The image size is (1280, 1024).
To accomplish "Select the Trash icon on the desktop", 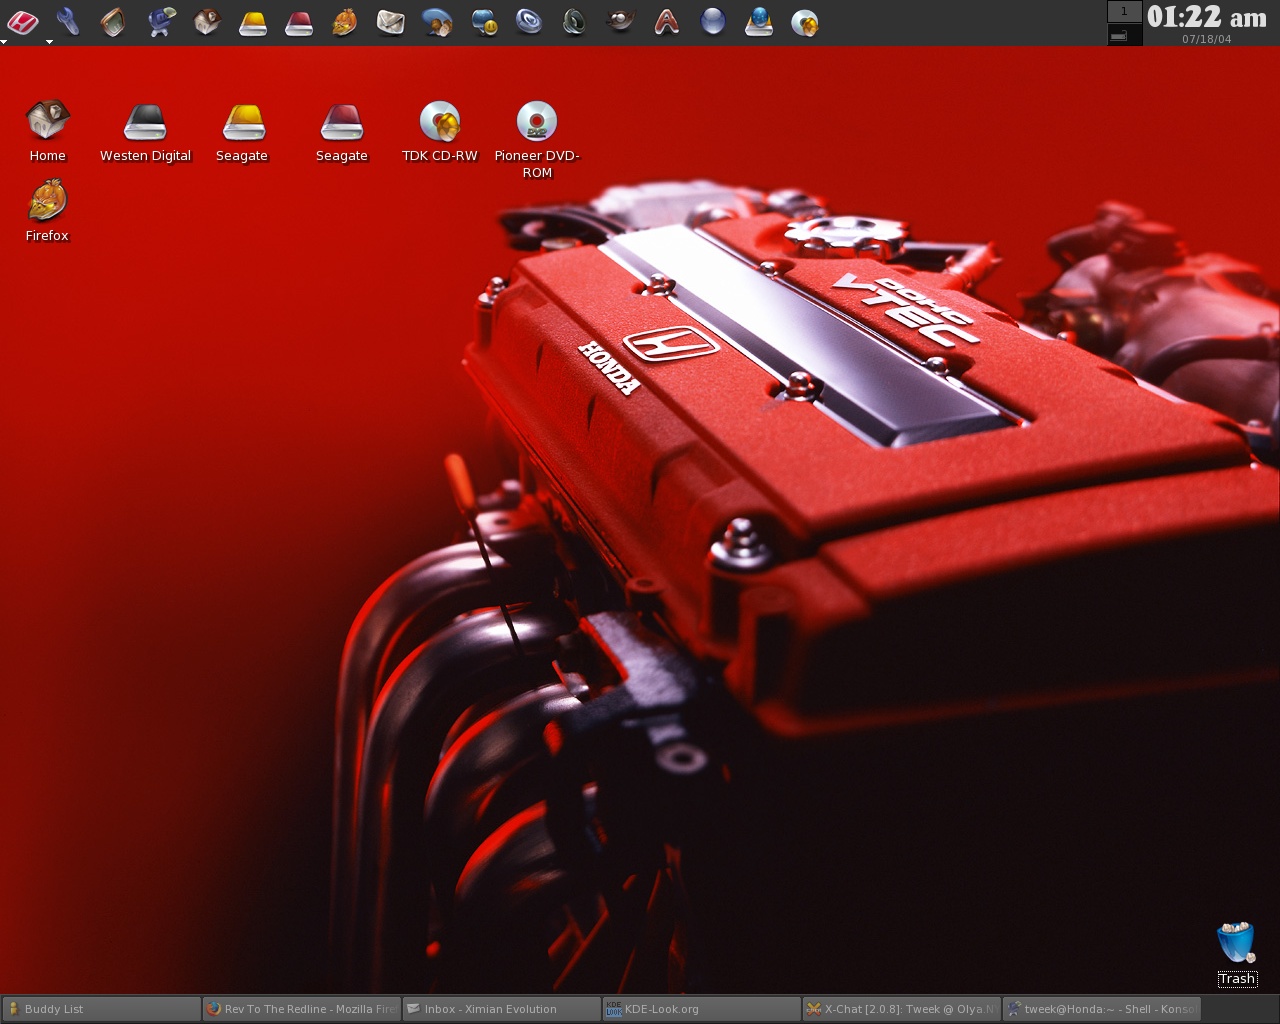I will point(1237,954).
